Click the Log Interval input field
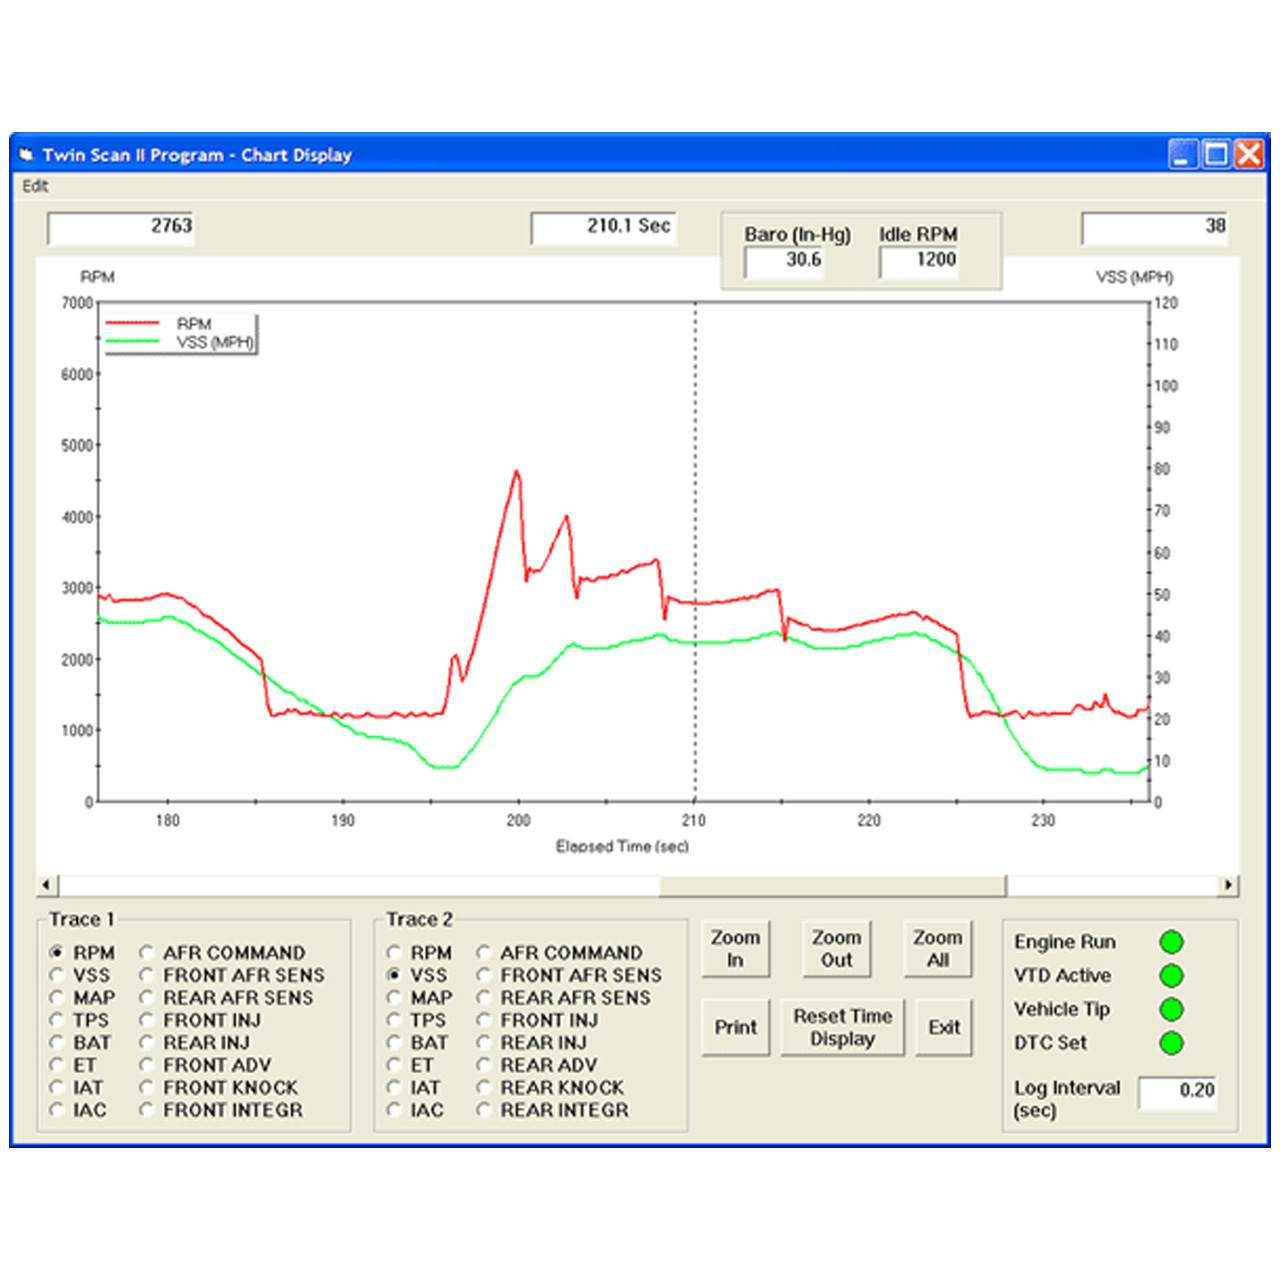 [1178, 1091]
